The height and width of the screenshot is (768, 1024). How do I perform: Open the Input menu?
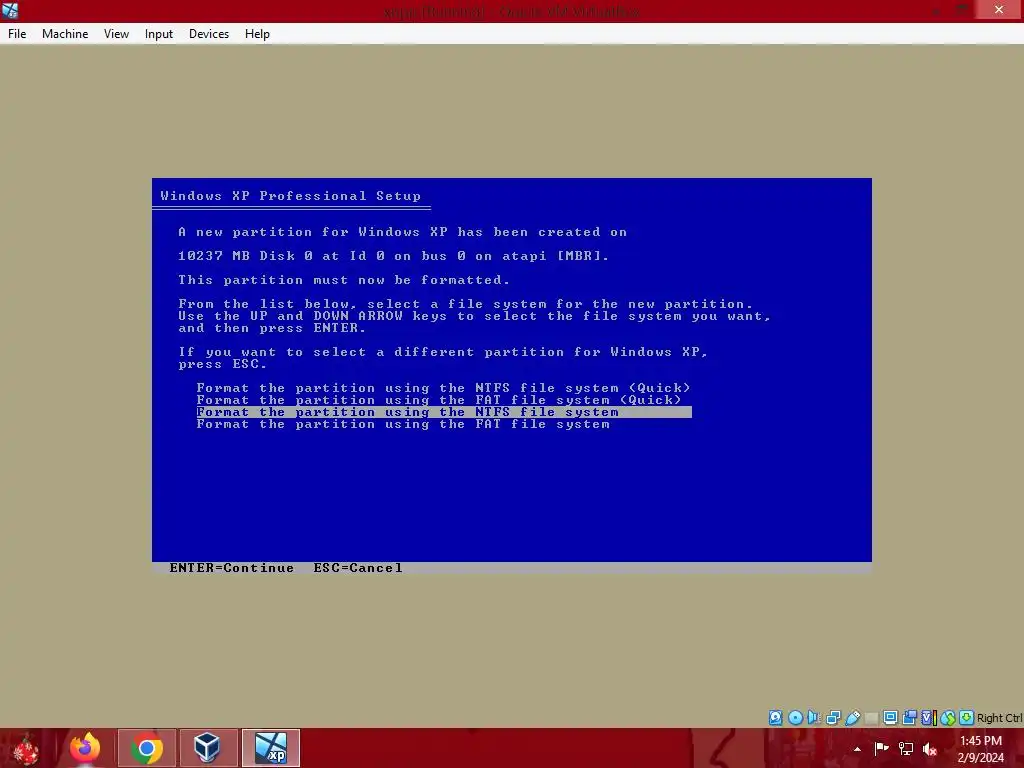tap(159, 34)
